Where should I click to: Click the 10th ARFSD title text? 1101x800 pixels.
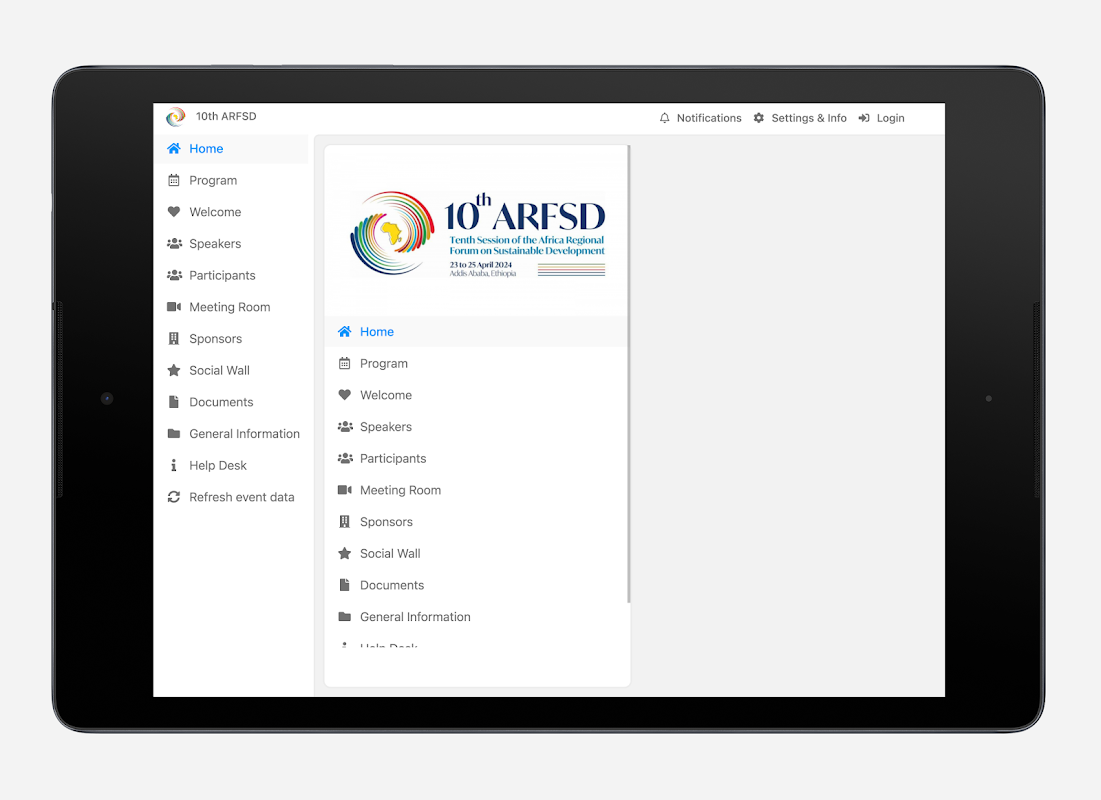pyautogui.click(x=226, y=117)
